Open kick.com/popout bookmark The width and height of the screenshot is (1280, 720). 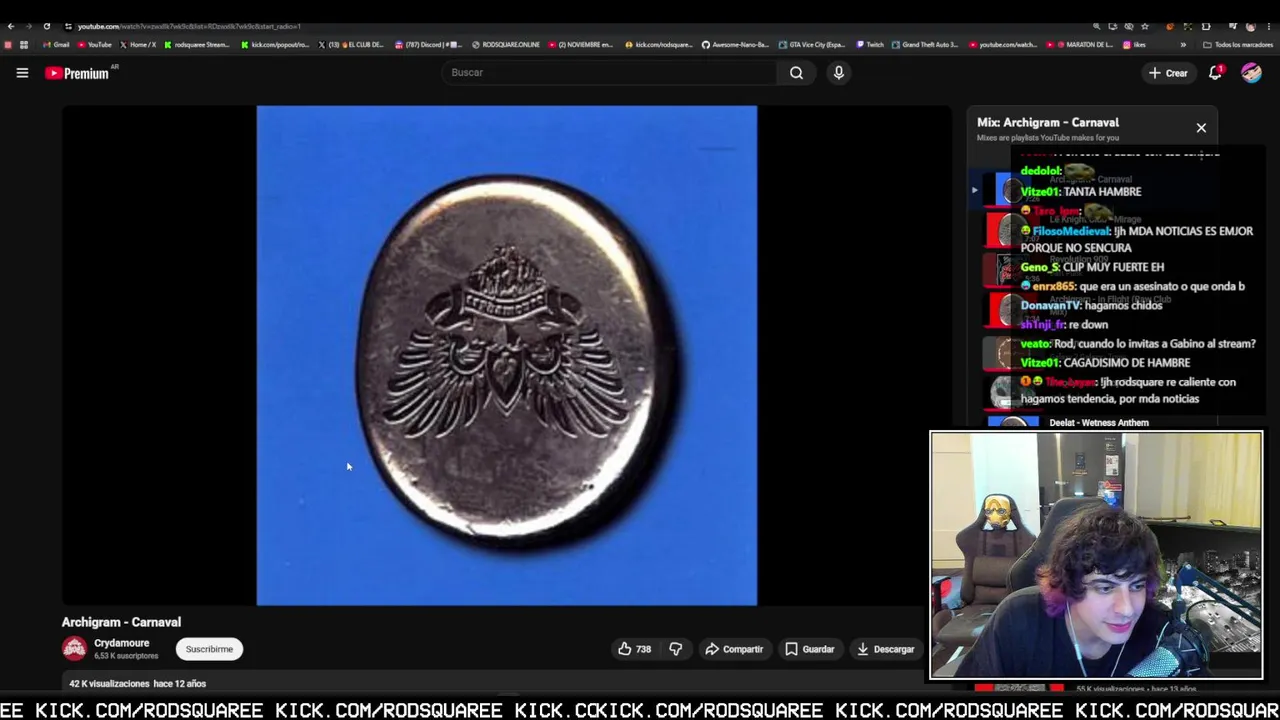(x=275, y=45)
